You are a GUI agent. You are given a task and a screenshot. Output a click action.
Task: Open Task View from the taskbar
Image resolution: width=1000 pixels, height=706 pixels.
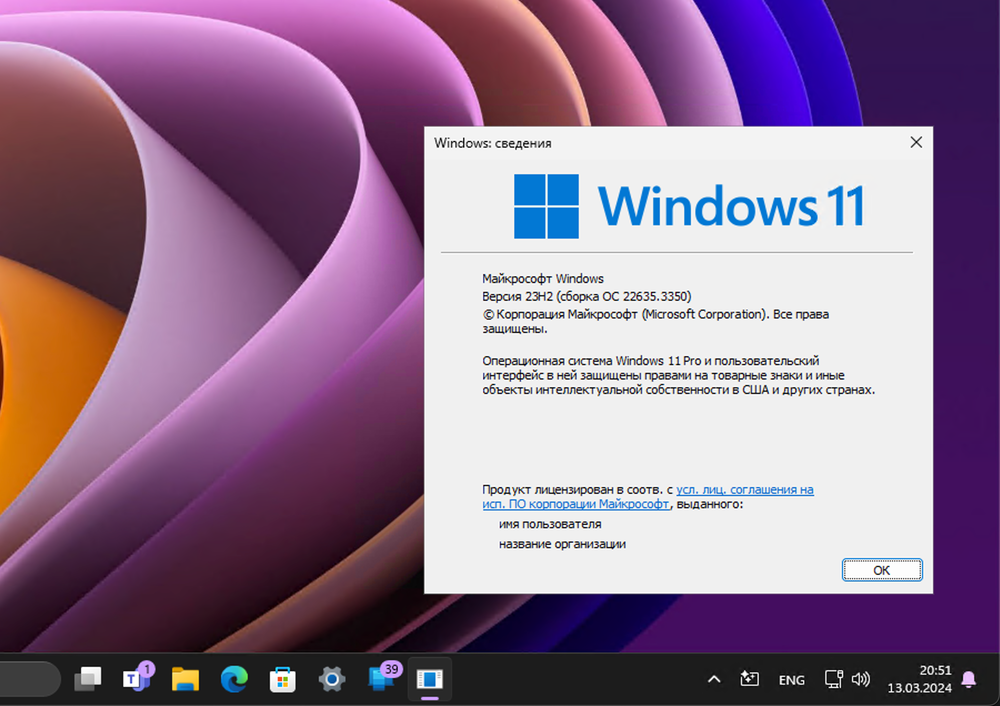(87, 679)
